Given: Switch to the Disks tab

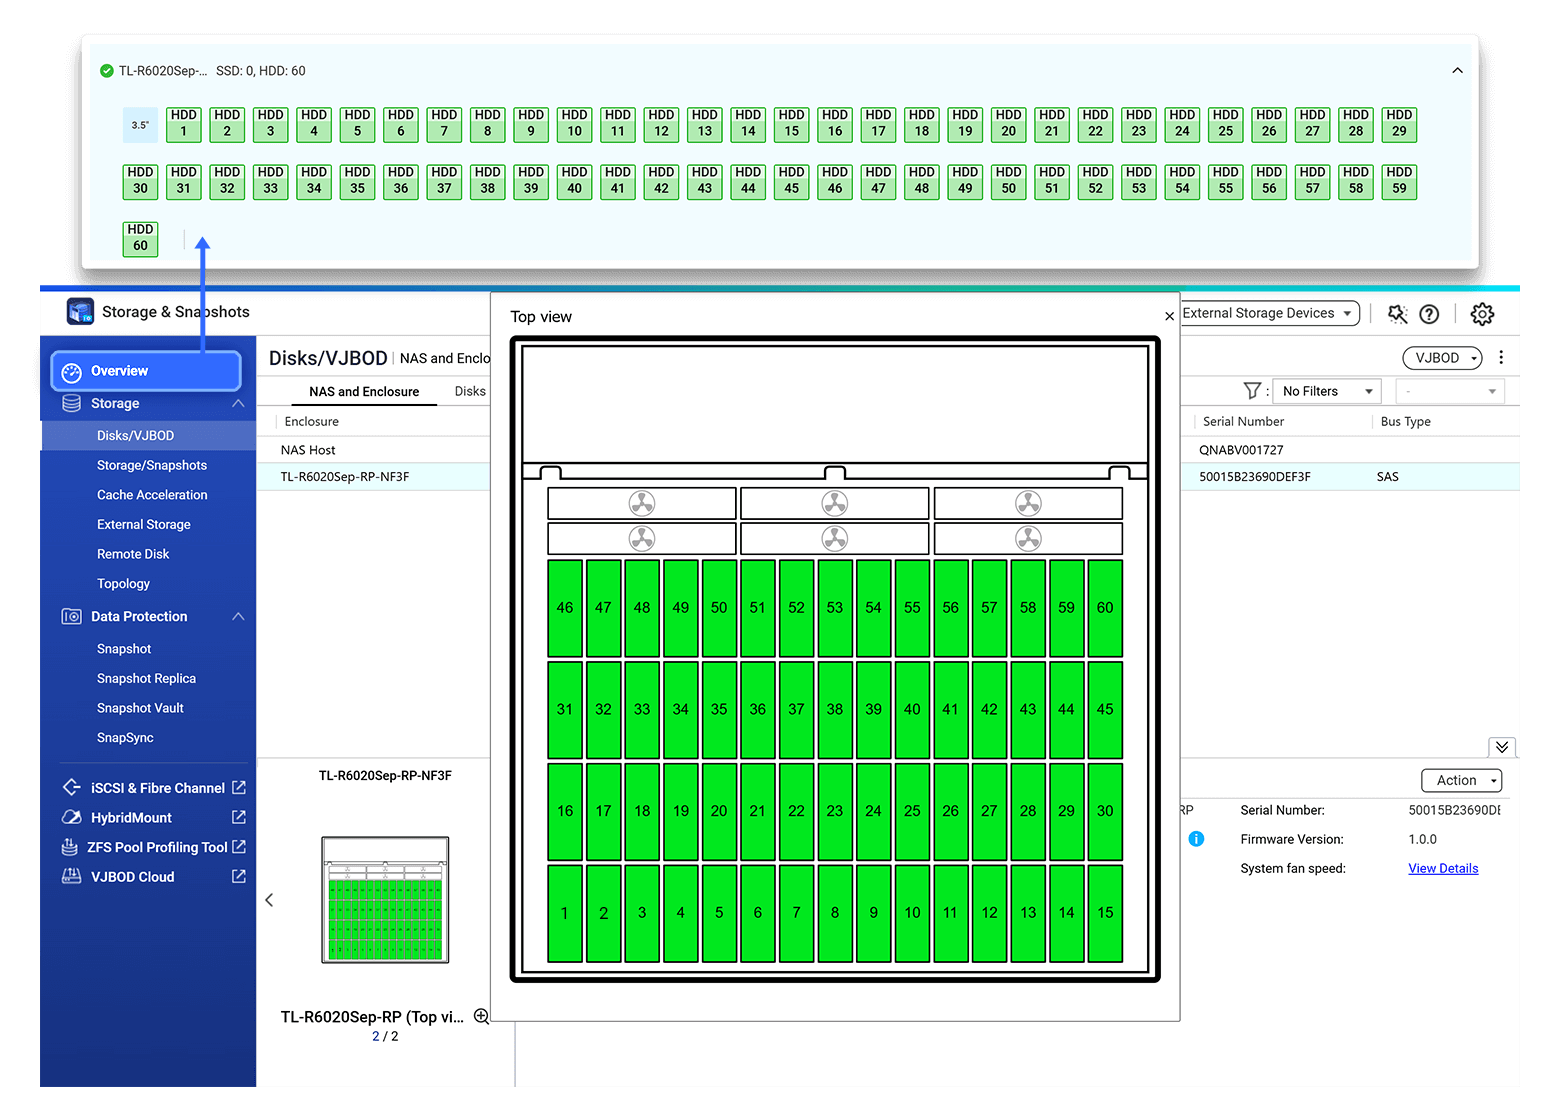Looking at the screenshot, I should [x=470, y=391].
